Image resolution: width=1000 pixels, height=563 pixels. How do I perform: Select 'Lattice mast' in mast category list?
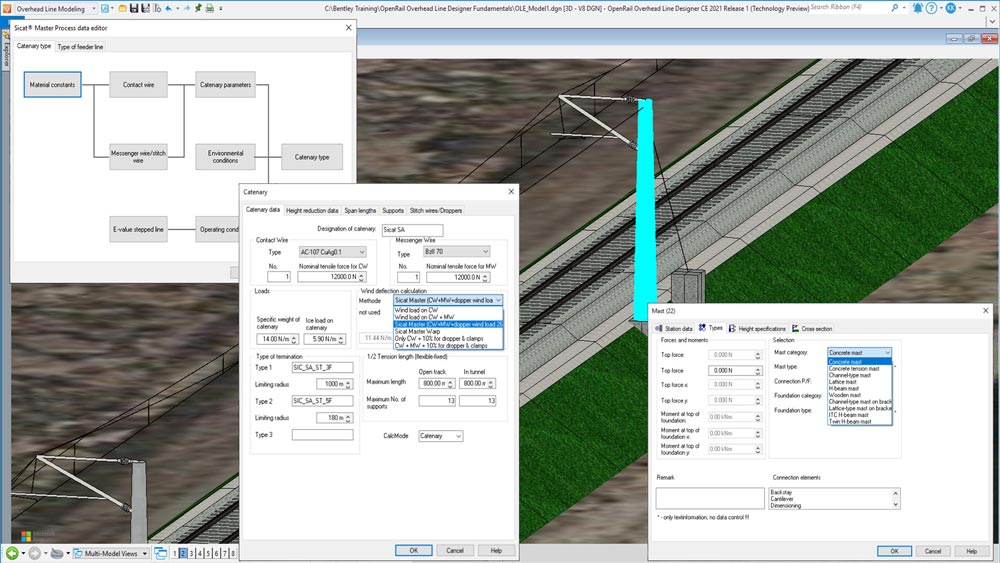pos(860,382)
